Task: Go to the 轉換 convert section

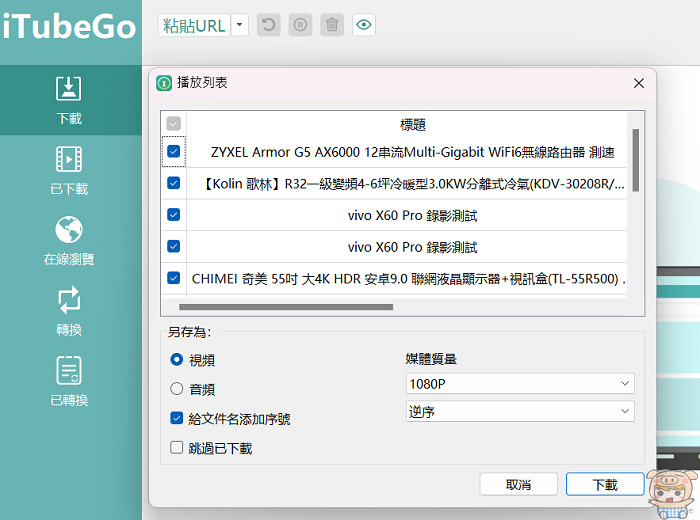Action: point(69,311)
